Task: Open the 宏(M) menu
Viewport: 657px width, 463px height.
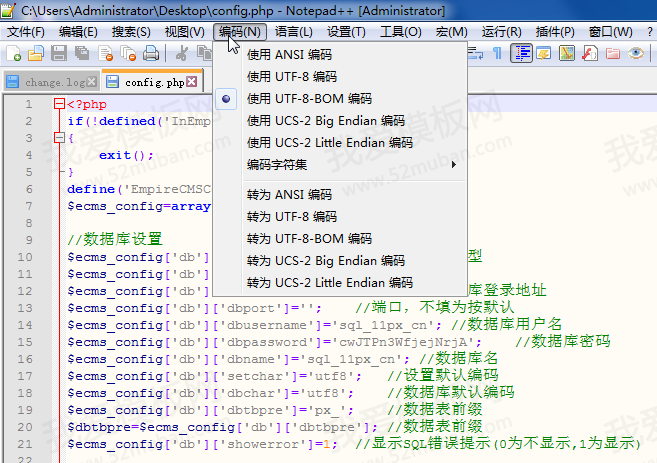Action: 451,32
